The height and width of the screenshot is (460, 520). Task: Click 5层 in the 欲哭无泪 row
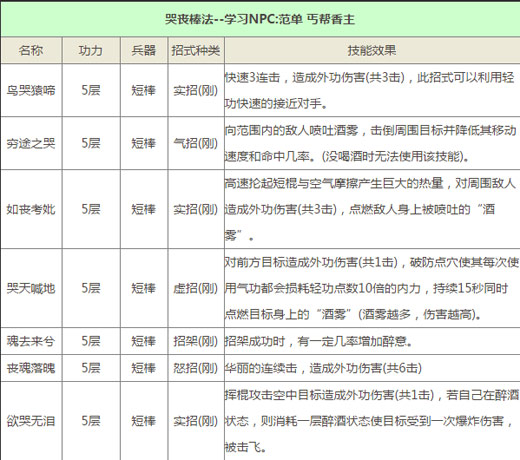[x=91, y=421]
